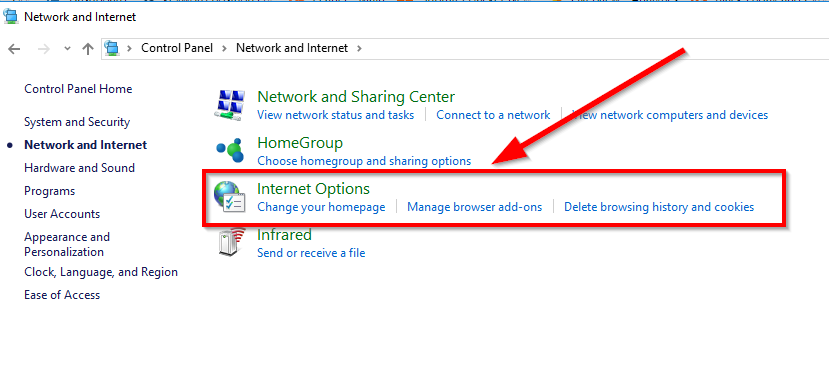Screen dimensions: 829x384
Task: Open Hardware and Sound category
Action: 79,168
